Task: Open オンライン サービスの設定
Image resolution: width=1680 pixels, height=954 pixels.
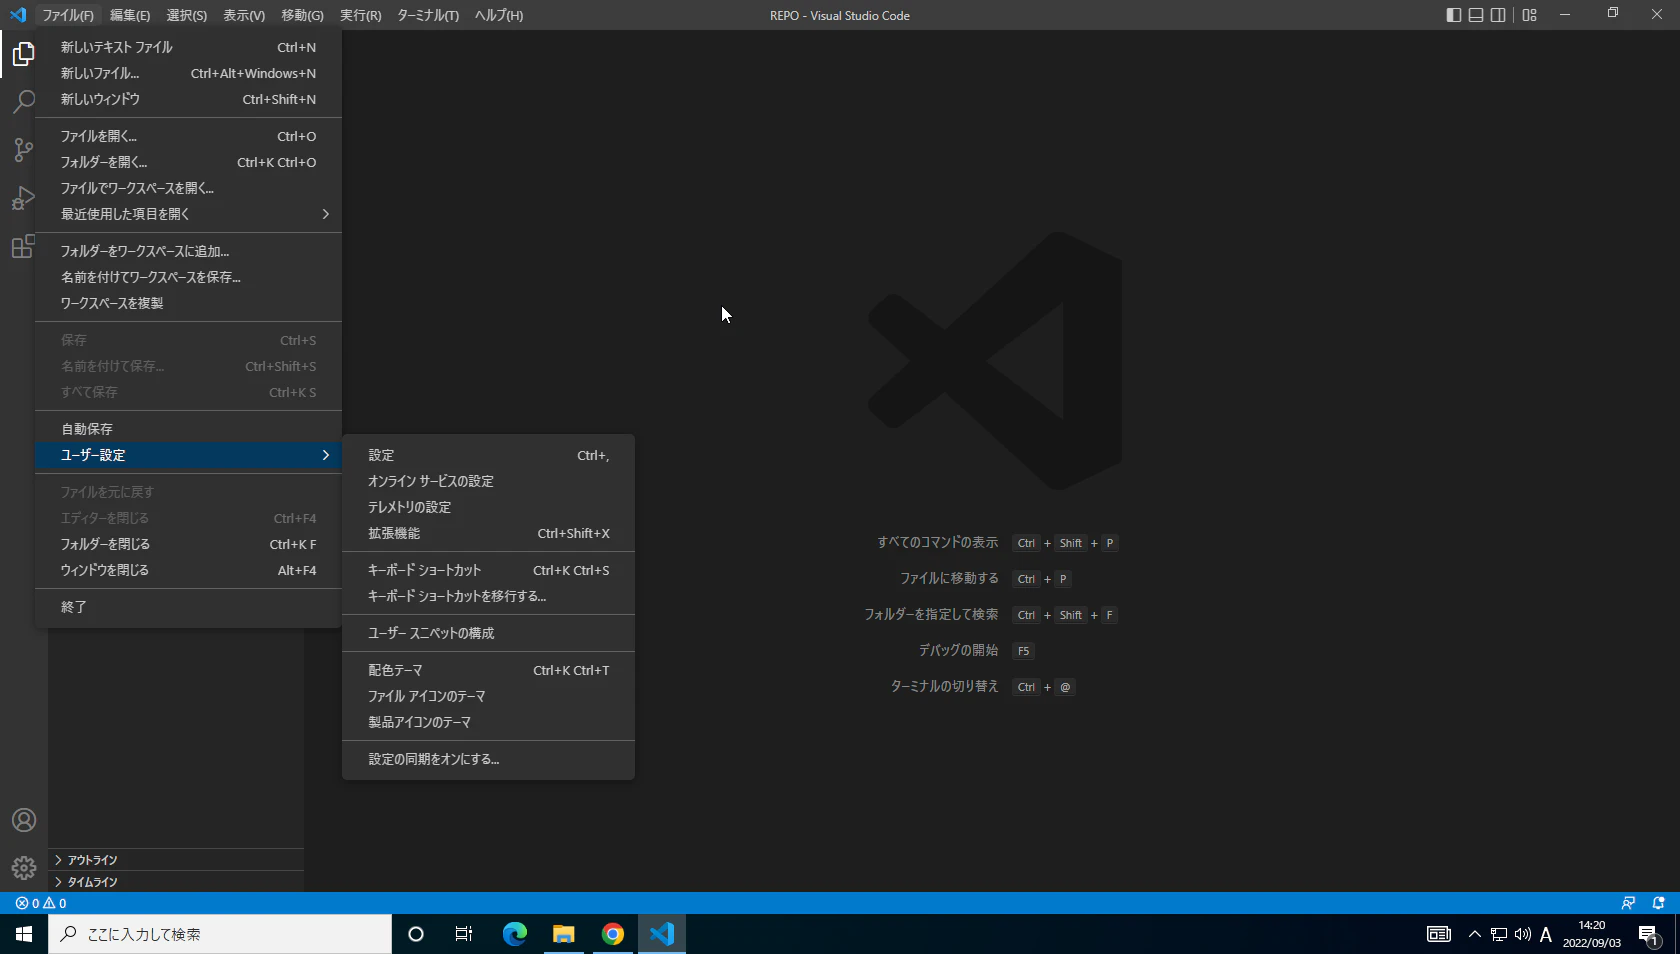Action: (489, 481)
